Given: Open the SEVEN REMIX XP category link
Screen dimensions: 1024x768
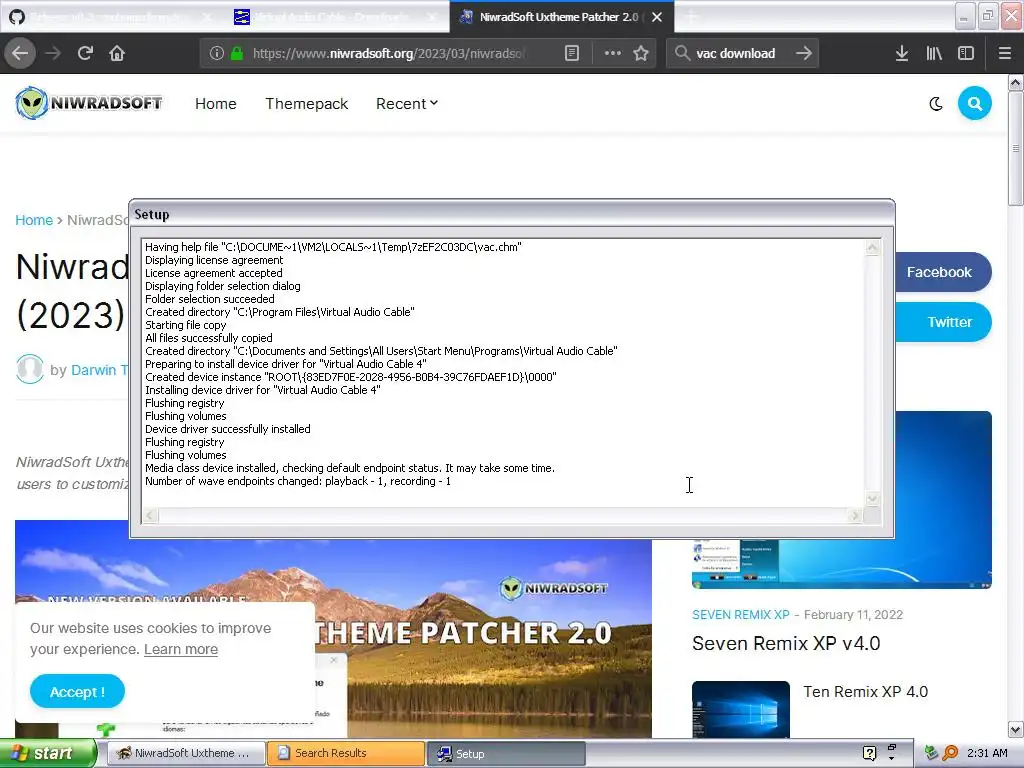Looking at the screenshot, I should coord(741,615).
